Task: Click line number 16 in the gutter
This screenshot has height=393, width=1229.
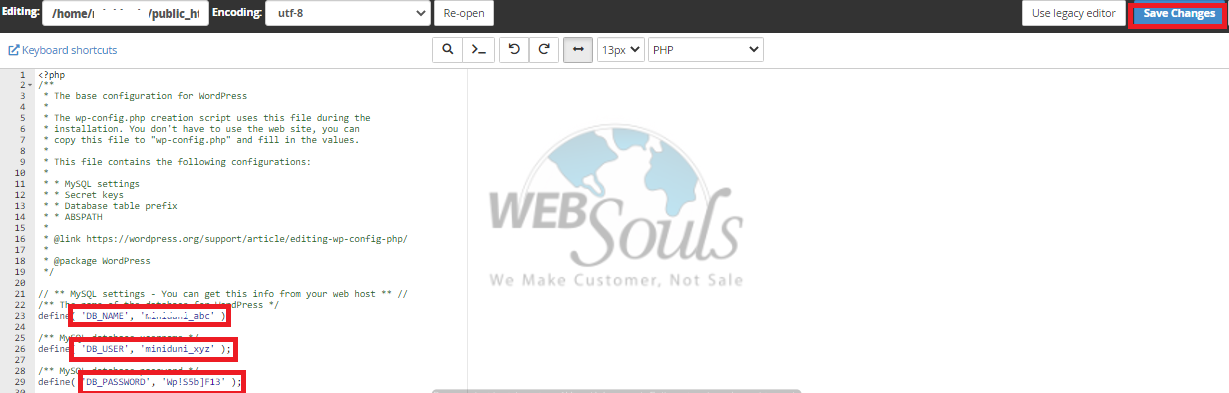Action: 22,239
